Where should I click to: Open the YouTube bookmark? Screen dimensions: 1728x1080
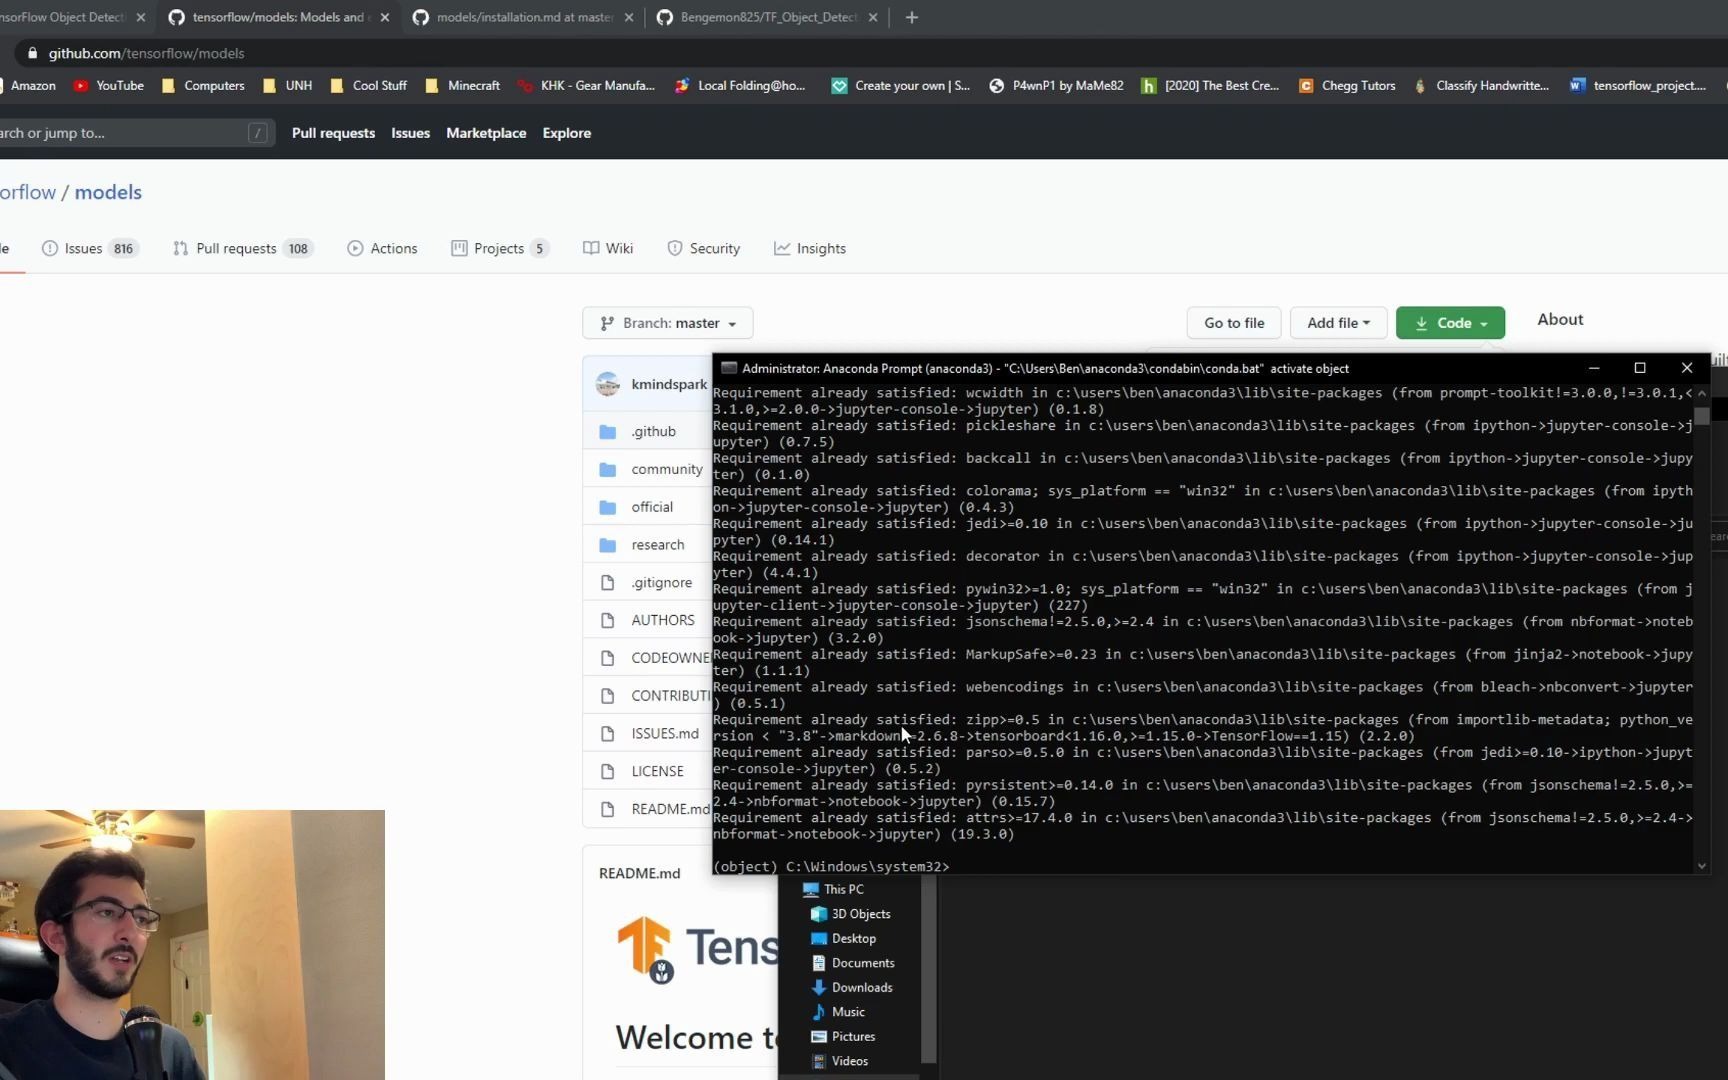[109, 86]
